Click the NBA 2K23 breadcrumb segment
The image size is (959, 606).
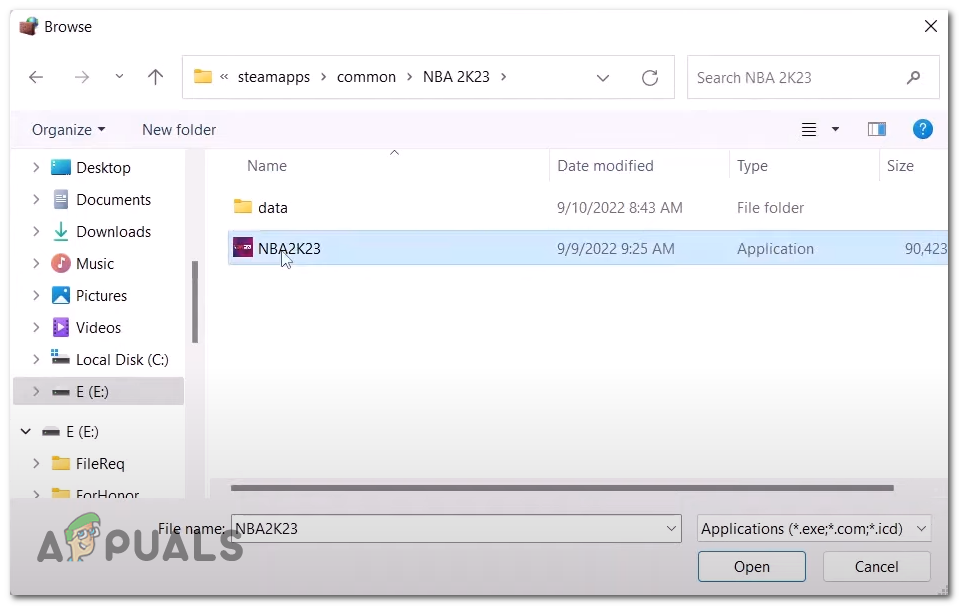pos(456,77)
